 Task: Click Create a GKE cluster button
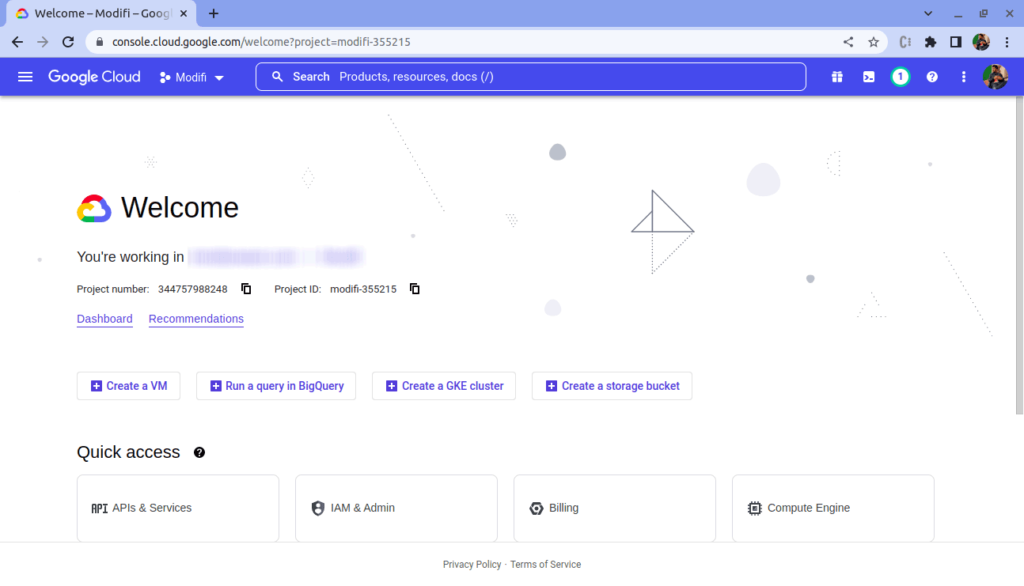444,386
